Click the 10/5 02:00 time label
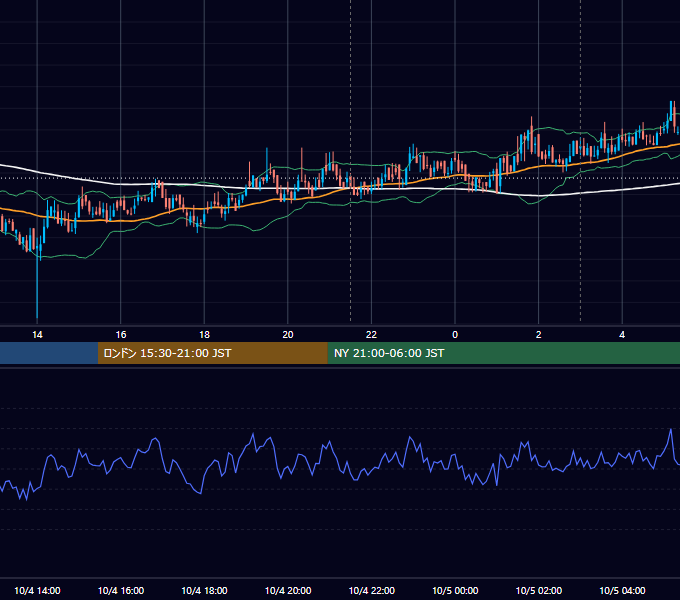Screen dimensions: 680x600 tap(539, 590)
